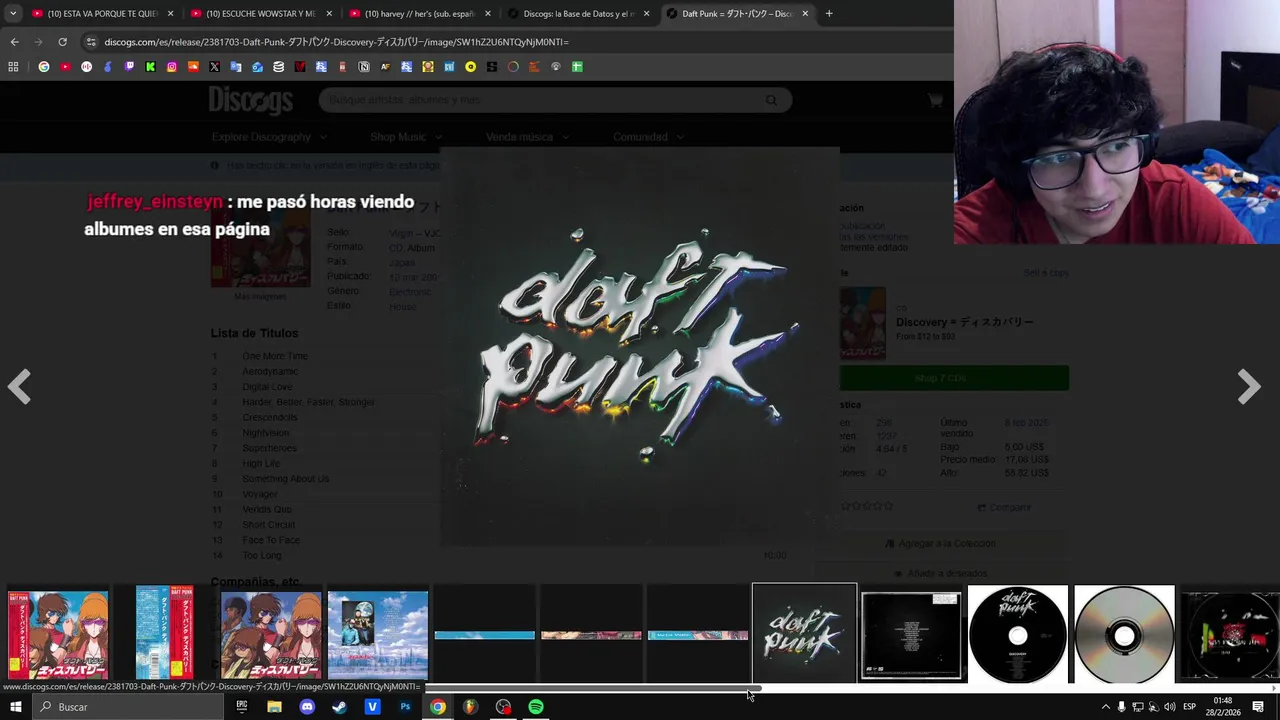Open a new browser tab
The image size is (1280, 720).
(x=829, y=14)
